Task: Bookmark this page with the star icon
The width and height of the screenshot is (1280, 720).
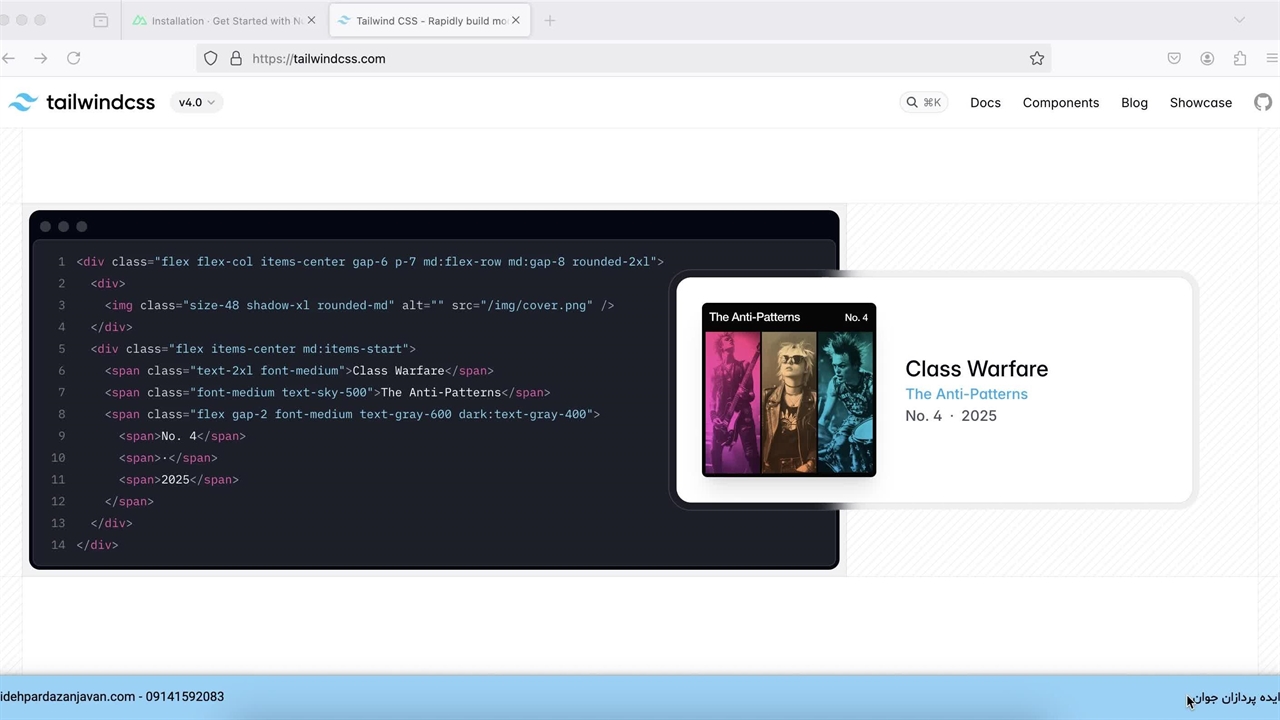Action: click(x=1037, y=59)
